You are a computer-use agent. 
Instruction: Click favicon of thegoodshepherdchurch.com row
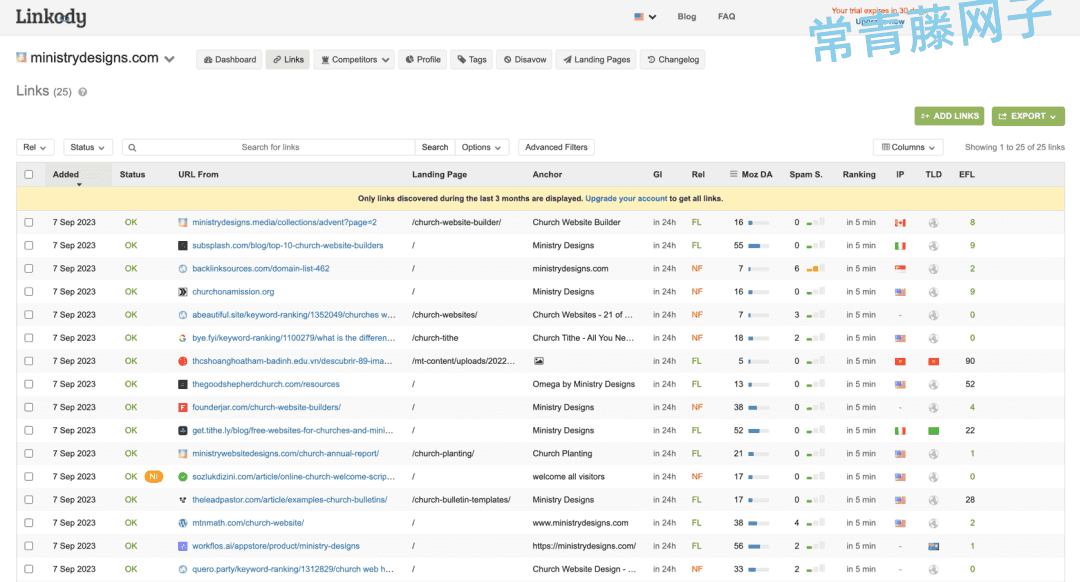click(183, 384)
